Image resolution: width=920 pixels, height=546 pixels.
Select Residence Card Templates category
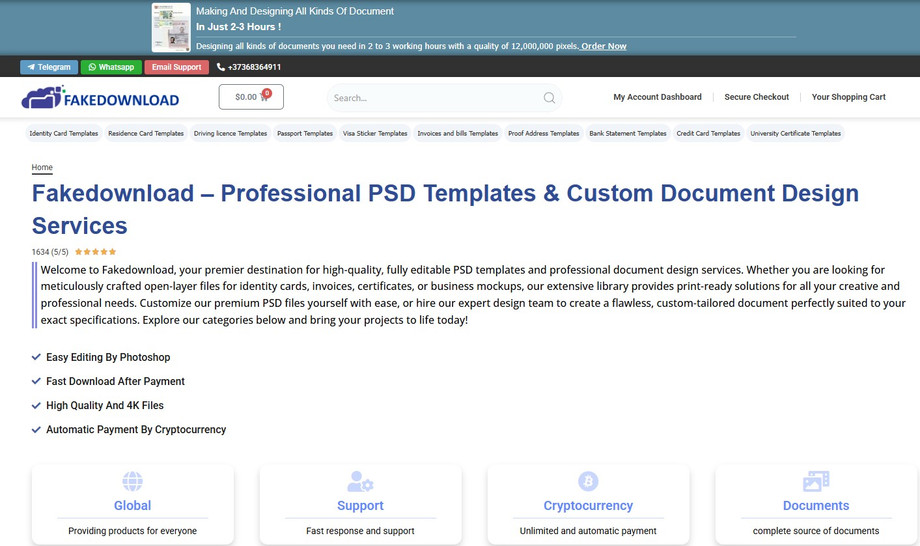coord(146,133)
